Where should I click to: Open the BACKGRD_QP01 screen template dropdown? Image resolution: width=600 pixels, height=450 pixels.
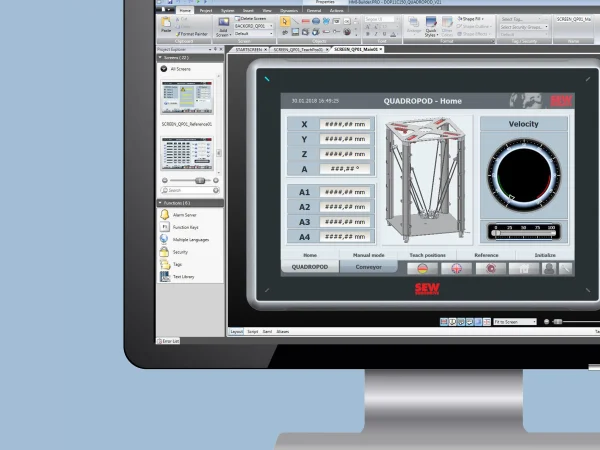(254, 26)
